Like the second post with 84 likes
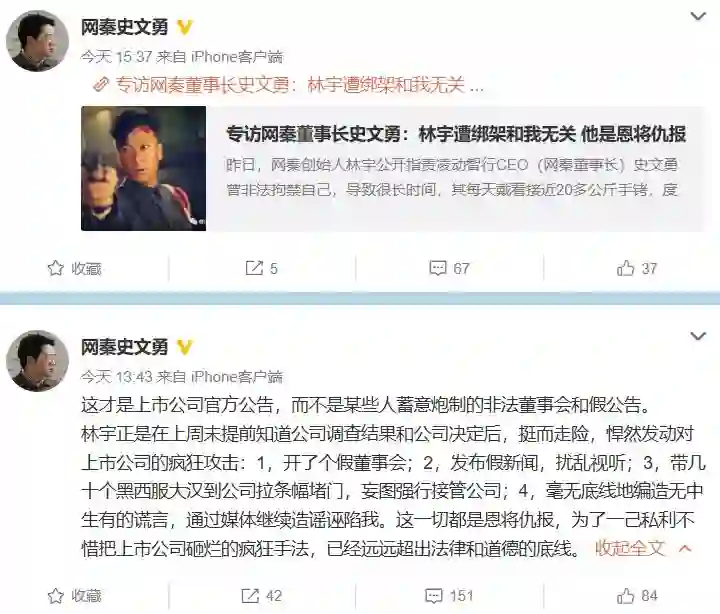 625,596
